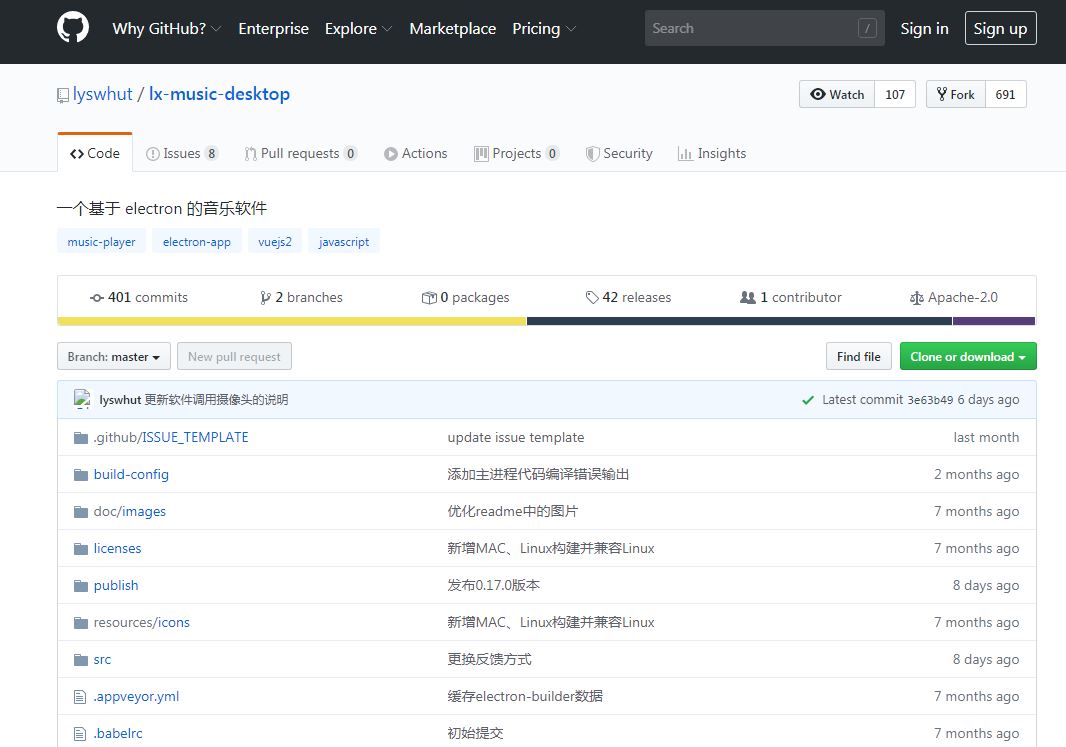Open the music-player topic tag
1066x747 pixels.
(x=101, y=242)
